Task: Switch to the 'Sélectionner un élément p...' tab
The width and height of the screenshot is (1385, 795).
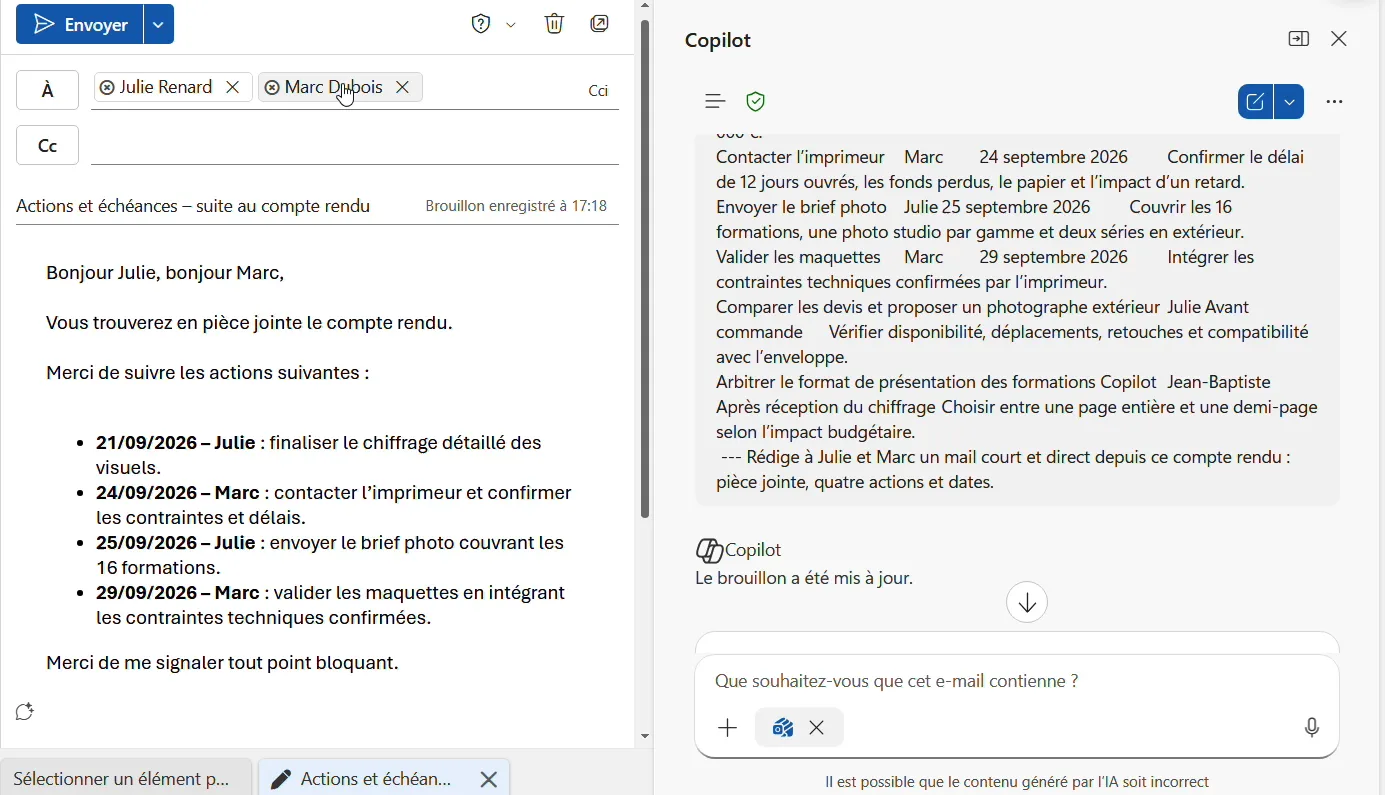Action: click(126, 778)
